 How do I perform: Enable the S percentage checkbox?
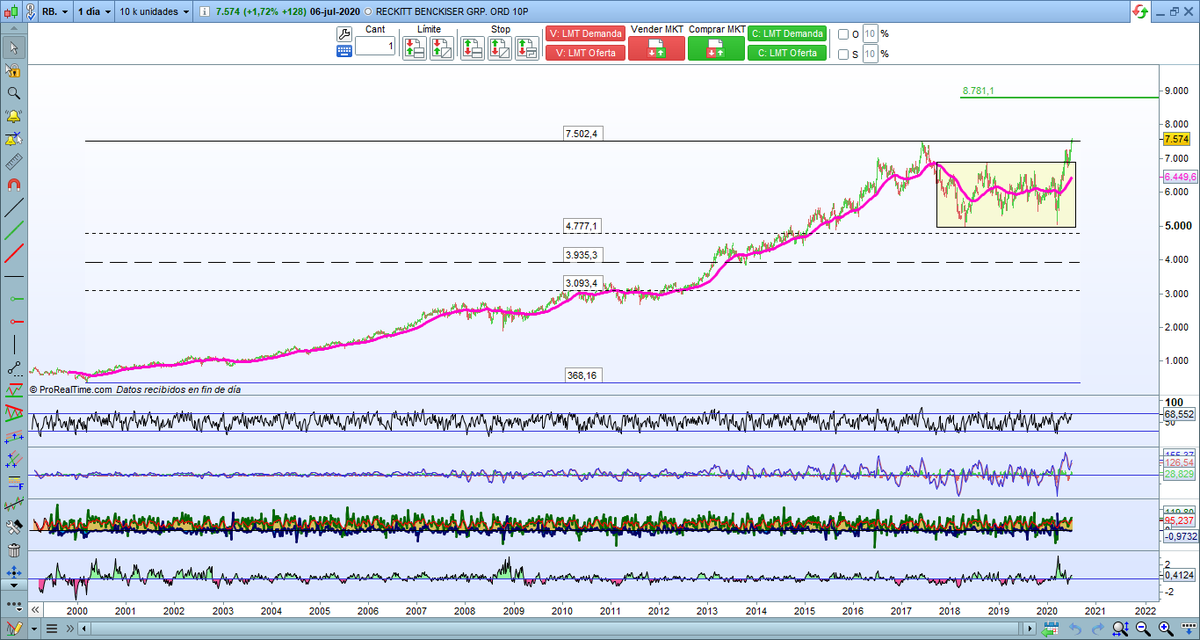[x=844, y=54]
